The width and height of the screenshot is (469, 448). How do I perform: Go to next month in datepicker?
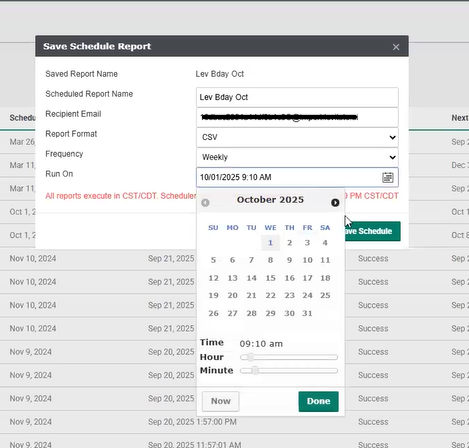[335, 202]
